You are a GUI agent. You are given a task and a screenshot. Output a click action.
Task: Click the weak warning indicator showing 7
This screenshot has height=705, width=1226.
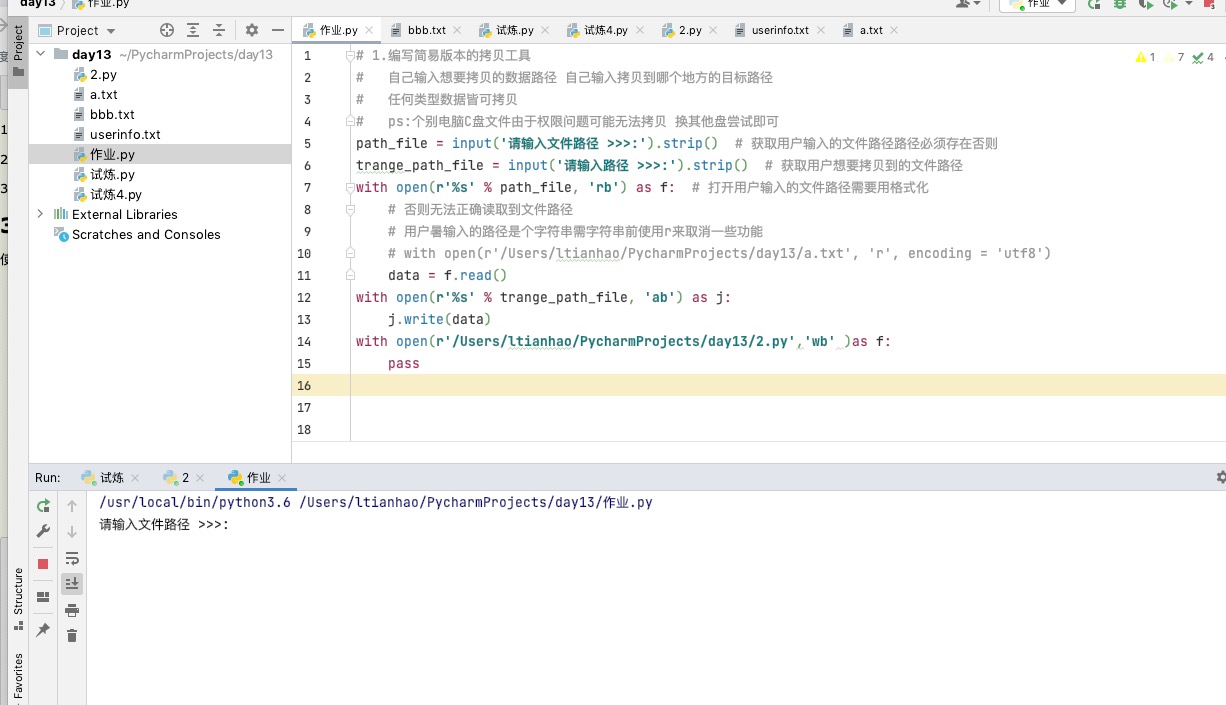click(x=1174, y=57)
